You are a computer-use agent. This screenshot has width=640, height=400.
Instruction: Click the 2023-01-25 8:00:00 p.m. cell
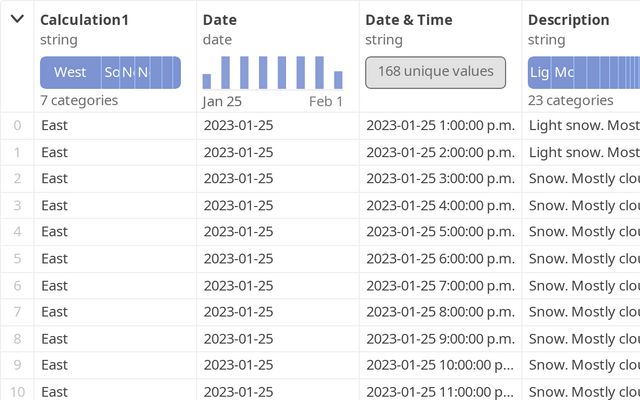440,312
